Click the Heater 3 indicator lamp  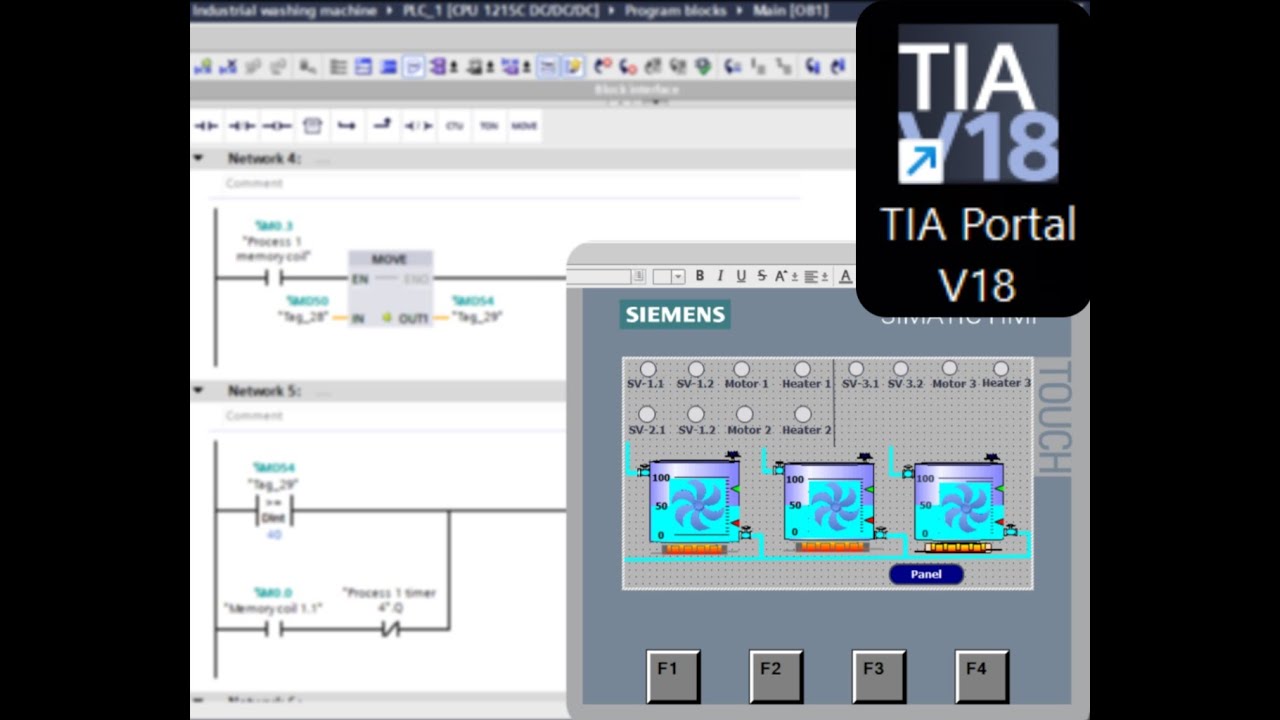pyautogui.click(x=1001, y=369)
